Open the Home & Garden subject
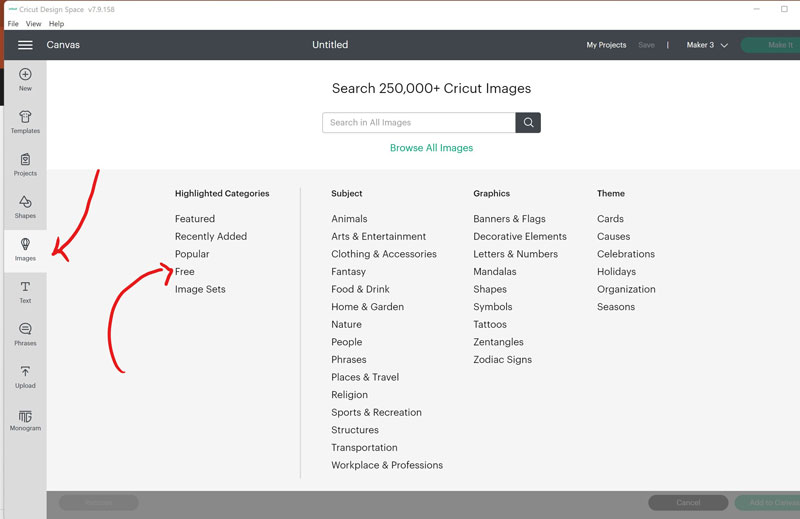 click(367, 307)
